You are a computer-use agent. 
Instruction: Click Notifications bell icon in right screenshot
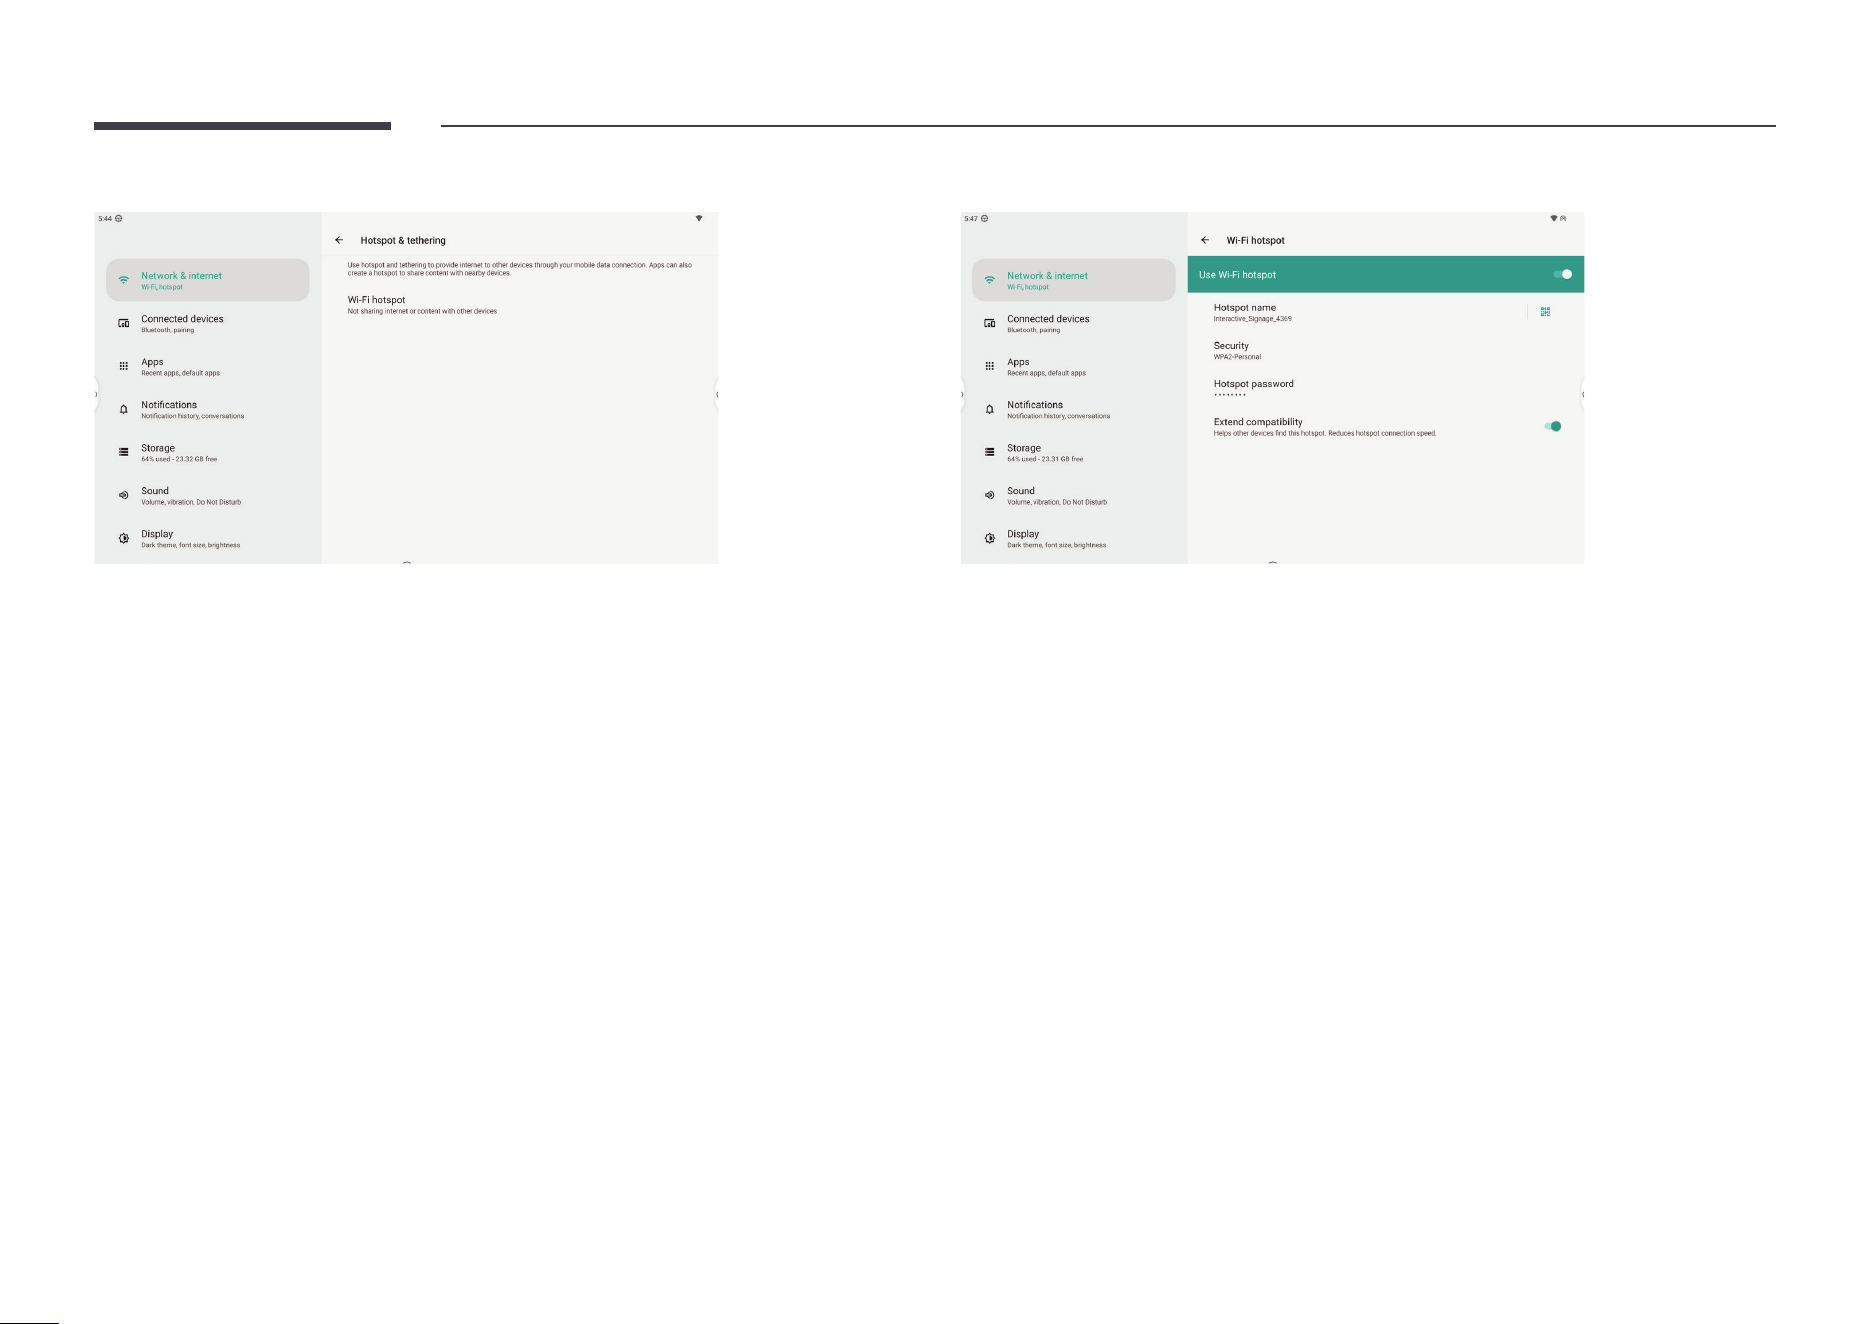coord(990,409)
